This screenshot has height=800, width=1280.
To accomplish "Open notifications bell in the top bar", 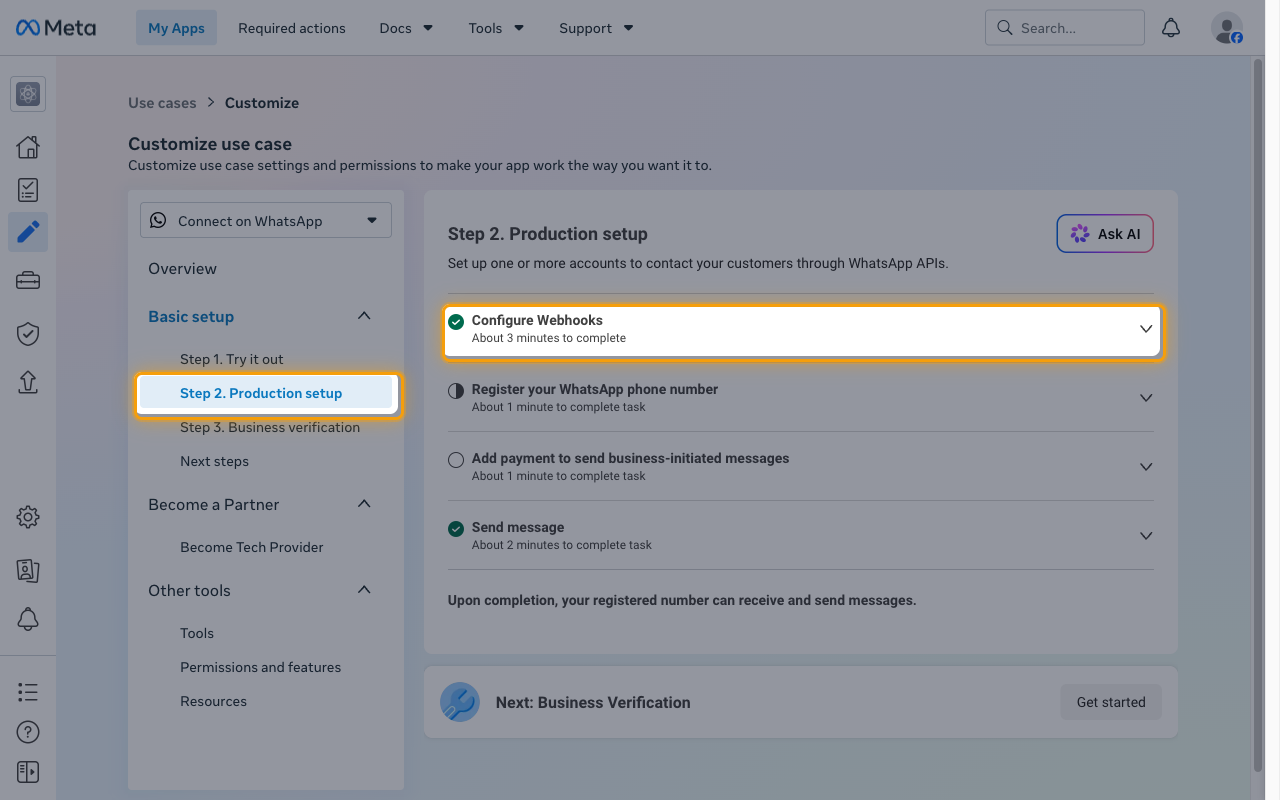I will (1171, 28).
